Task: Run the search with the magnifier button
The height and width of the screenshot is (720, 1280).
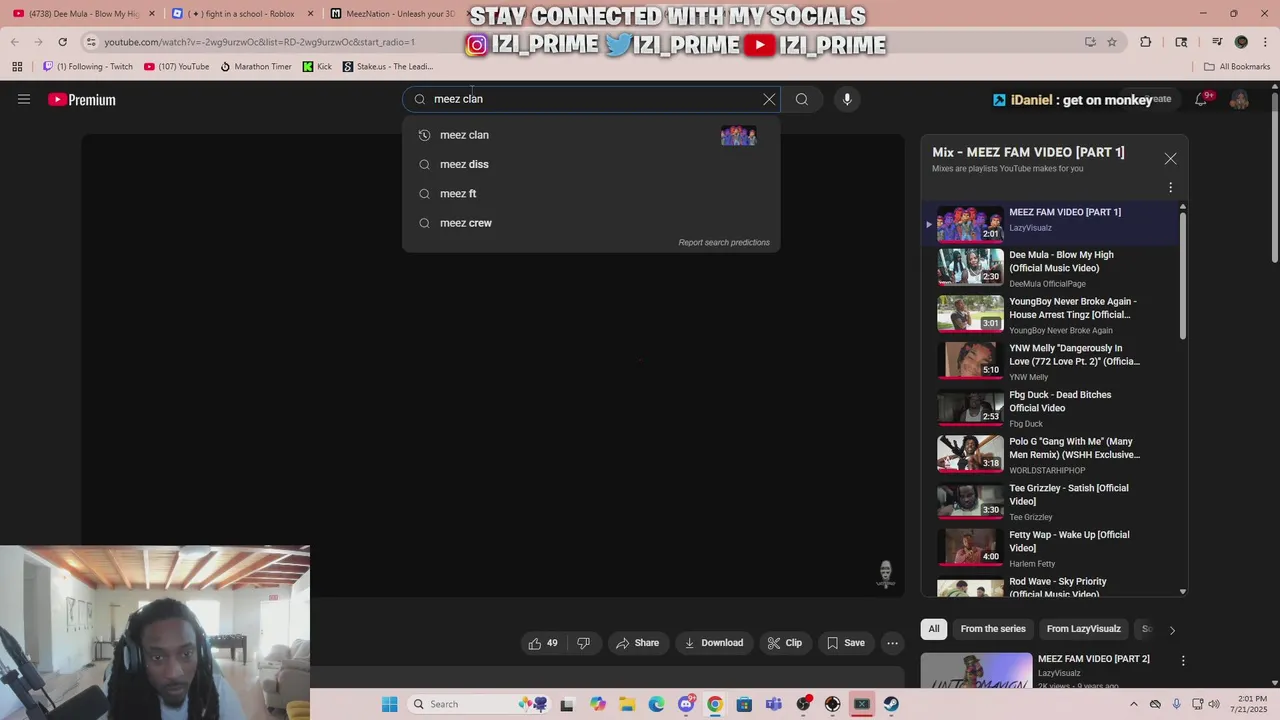Action: pyautogui.click(x=802, y=99)
